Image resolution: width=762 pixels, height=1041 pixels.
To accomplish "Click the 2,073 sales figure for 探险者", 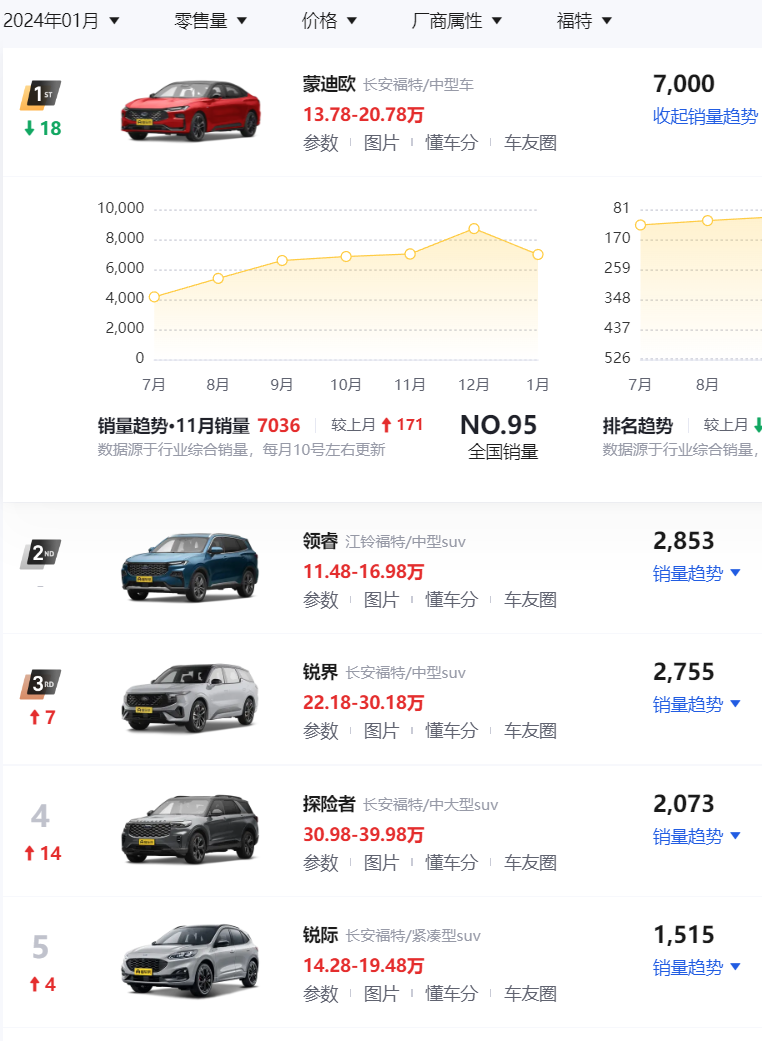I will [x=684, y=804].
